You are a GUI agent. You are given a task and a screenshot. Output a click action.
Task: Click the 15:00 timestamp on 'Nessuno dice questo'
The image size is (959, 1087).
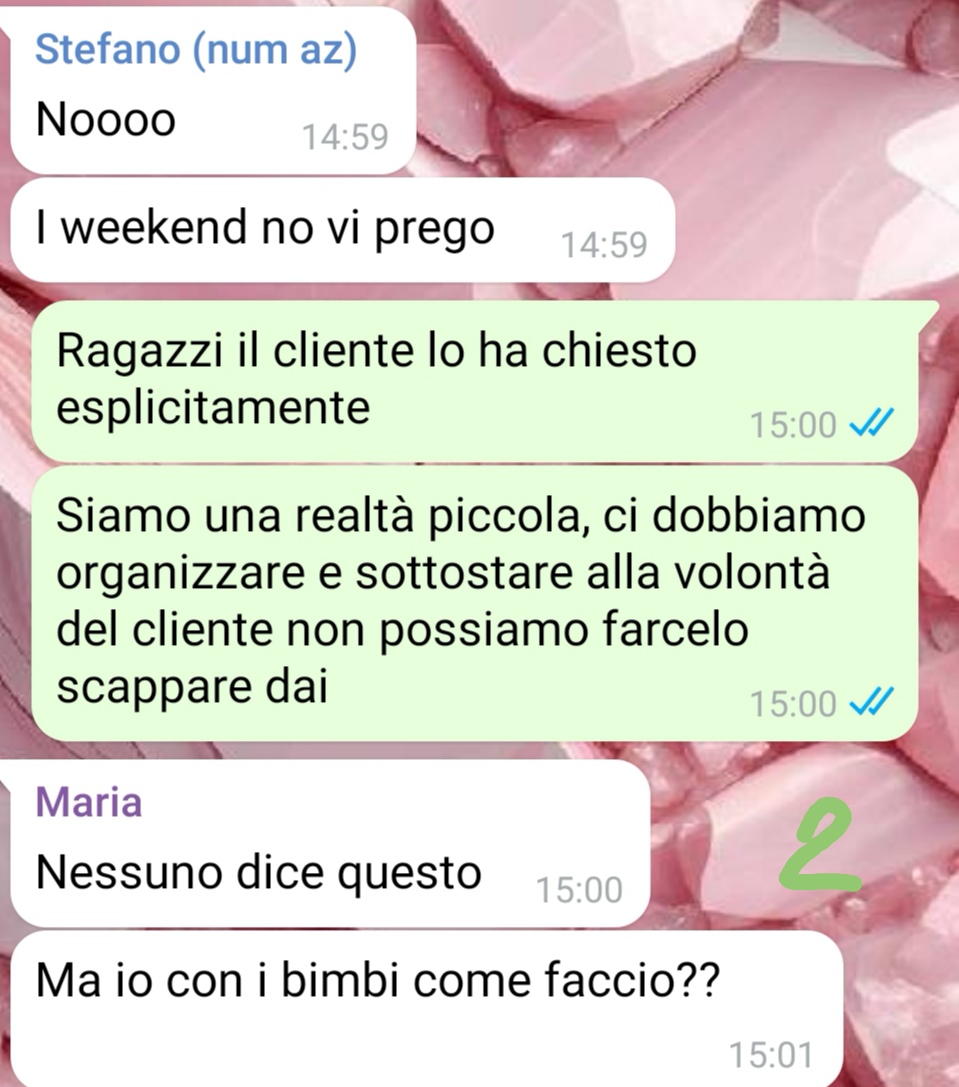tap(579, 890)
